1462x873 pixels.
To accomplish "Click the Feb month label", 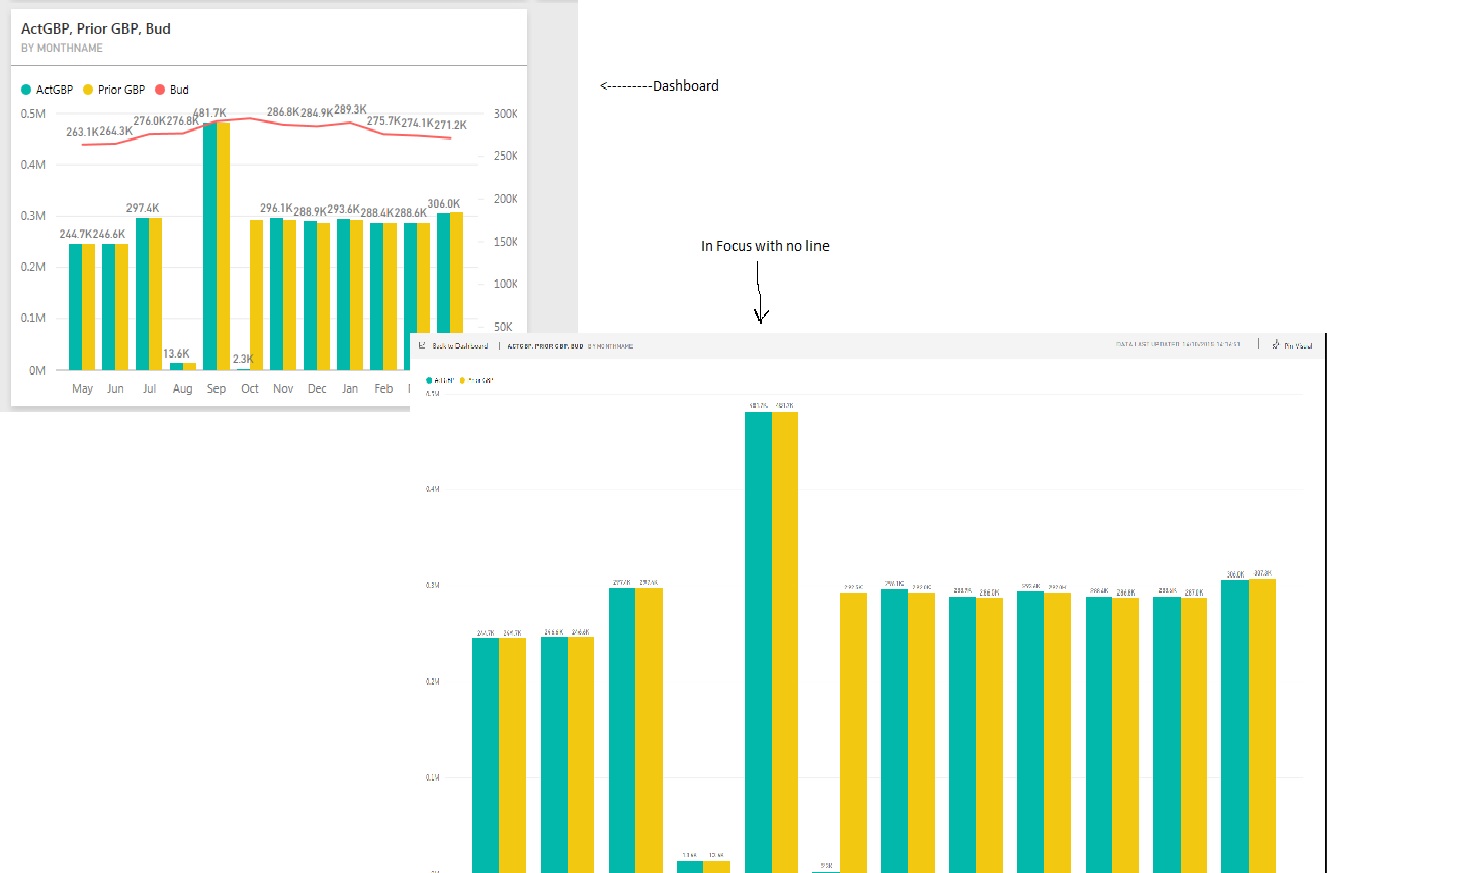I will (x=384, y=389).
